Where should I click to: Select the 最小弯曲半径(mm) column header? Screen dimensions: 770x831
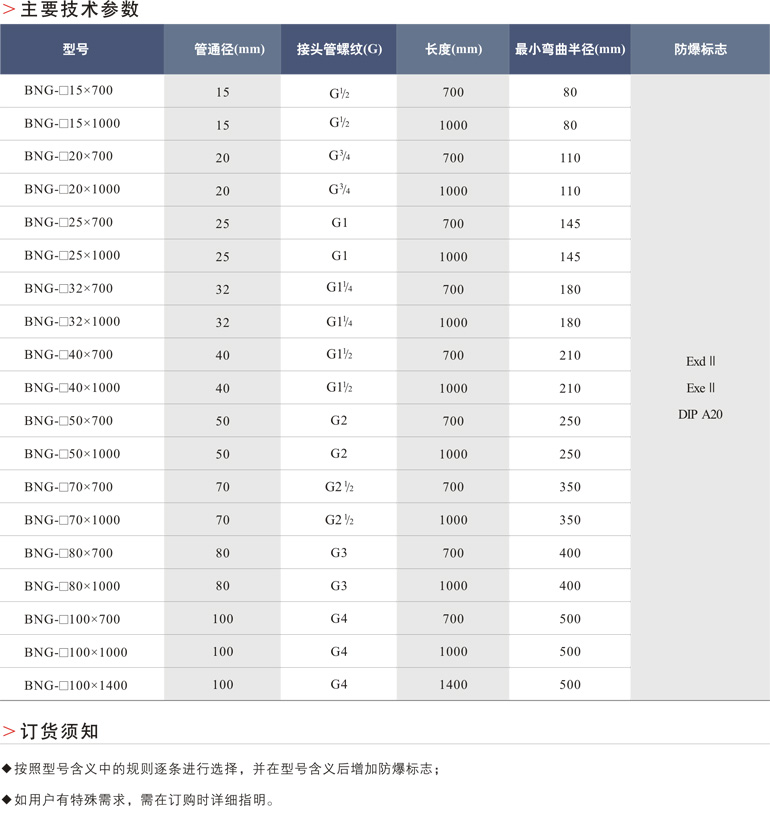coord(570,49)
